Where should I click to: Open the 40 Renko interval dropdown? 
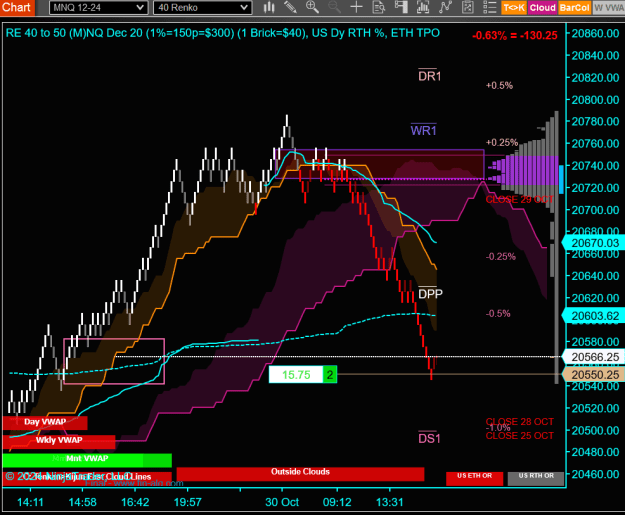coord(202,8)
